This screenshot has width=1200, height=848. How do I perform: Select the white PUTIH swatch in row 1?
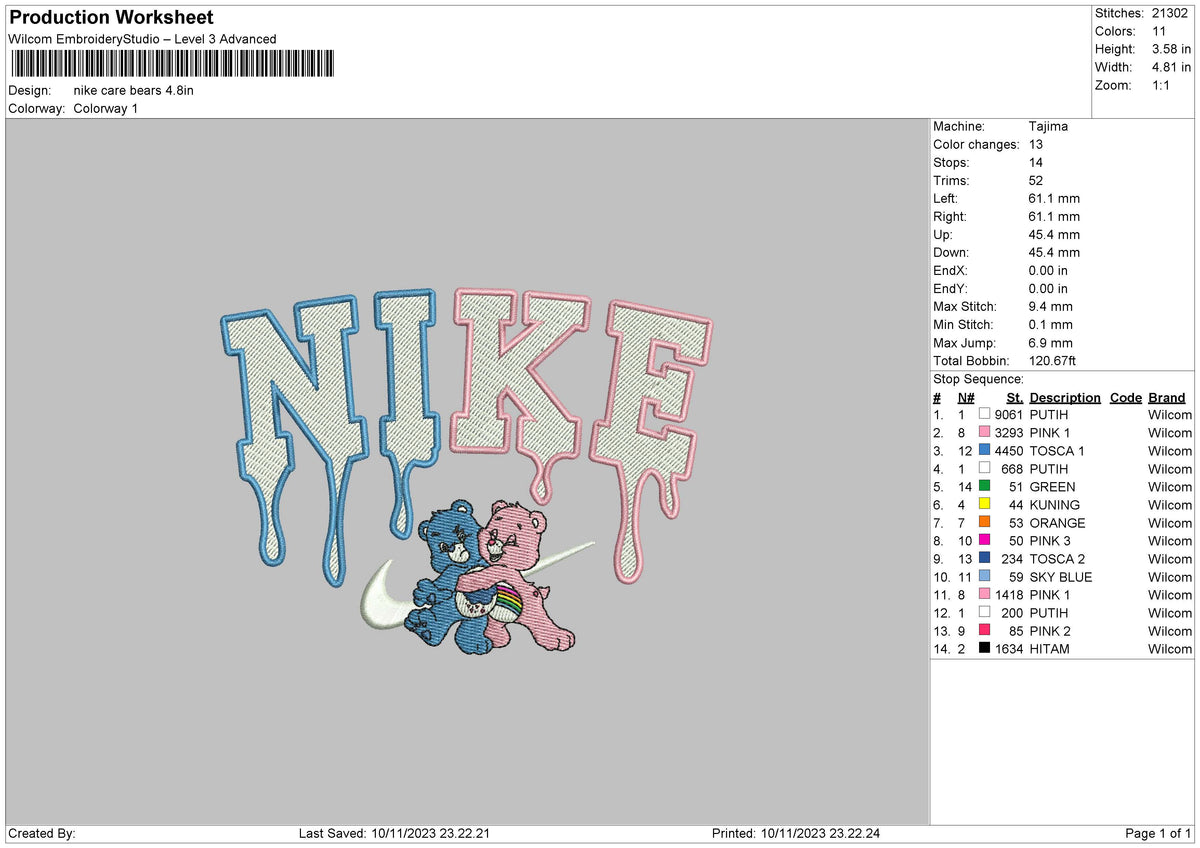pos(985,414)
